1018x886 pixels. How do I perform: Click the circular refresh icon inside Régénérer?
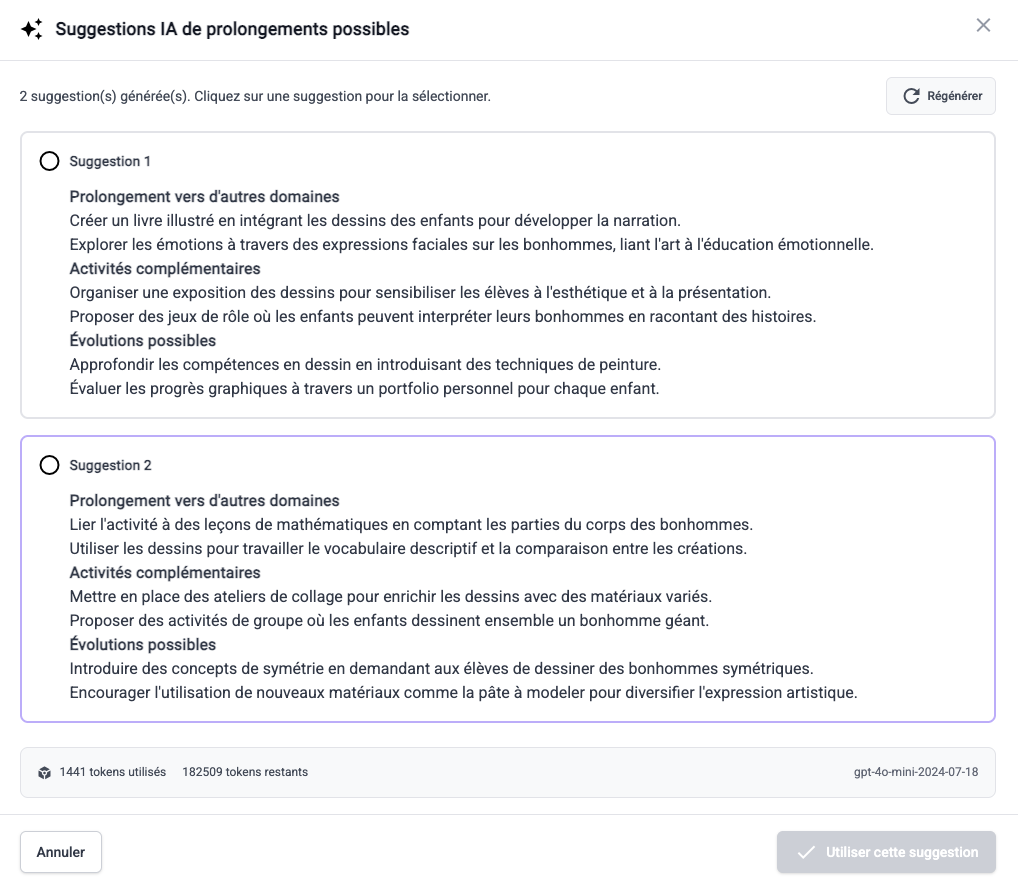(910, 96)
